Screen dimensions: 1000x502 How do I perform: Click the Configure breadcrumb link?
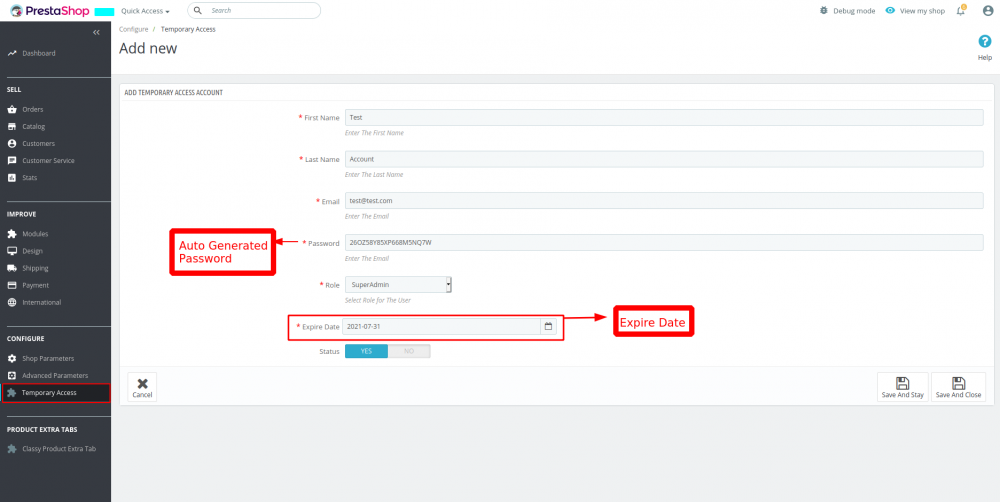133,29
